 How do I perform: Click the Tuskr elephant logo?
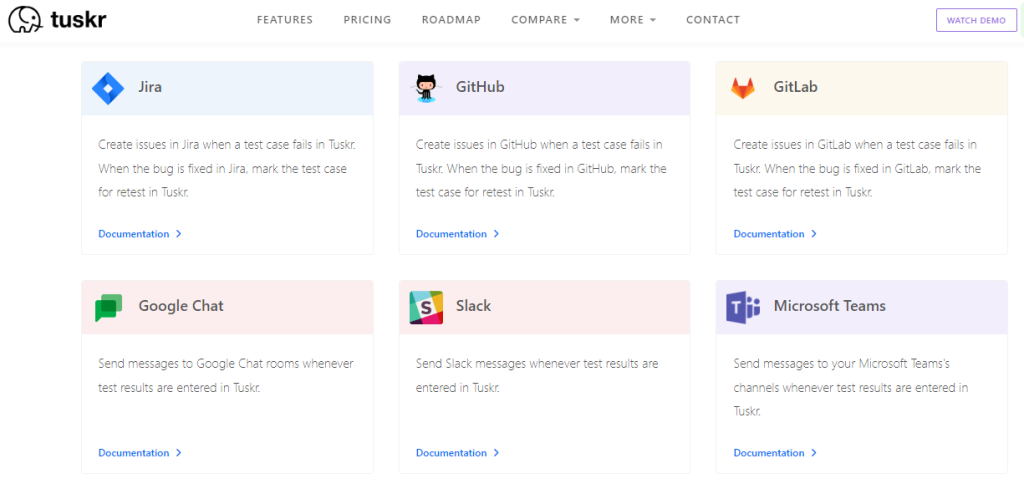(25, 20)
